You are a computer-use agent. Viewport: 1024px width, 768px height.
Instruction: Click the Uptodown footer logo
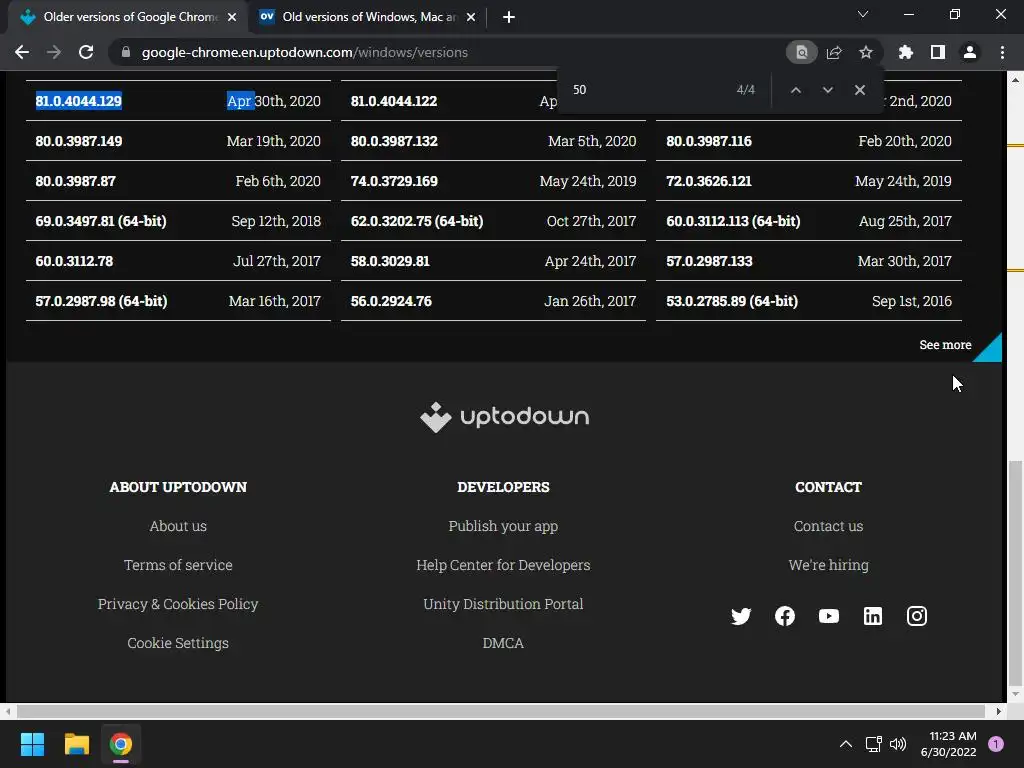point(504,417)
